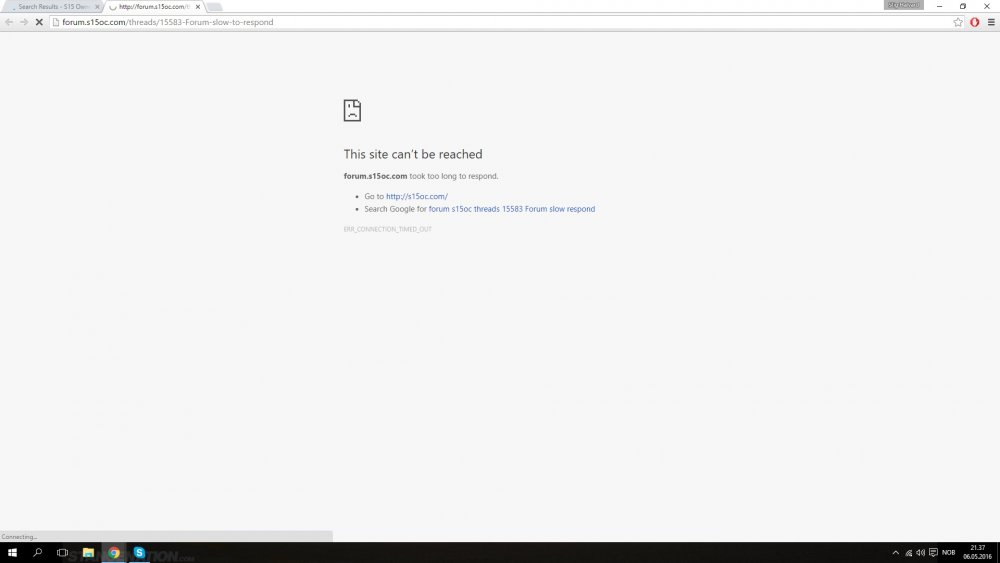
Task: Open the Windows Start menu
Action: coord(12,553)
